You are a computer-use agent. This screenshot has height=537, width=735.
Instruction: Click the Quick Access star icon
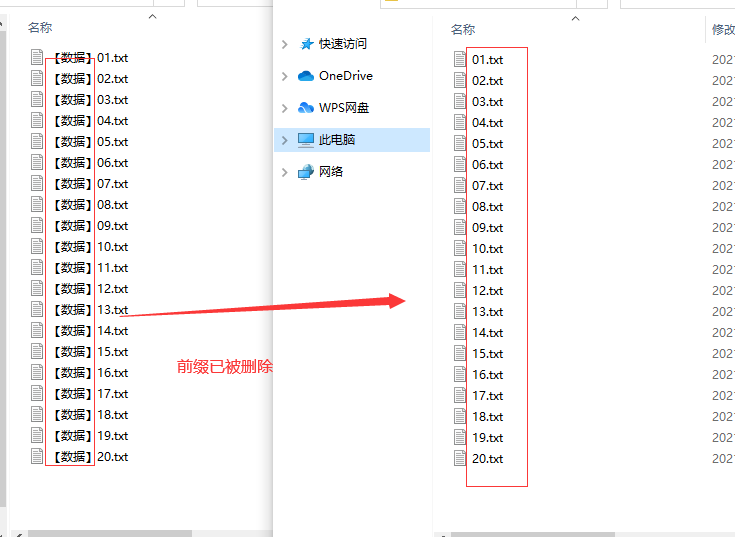click(x=307, y=44)
